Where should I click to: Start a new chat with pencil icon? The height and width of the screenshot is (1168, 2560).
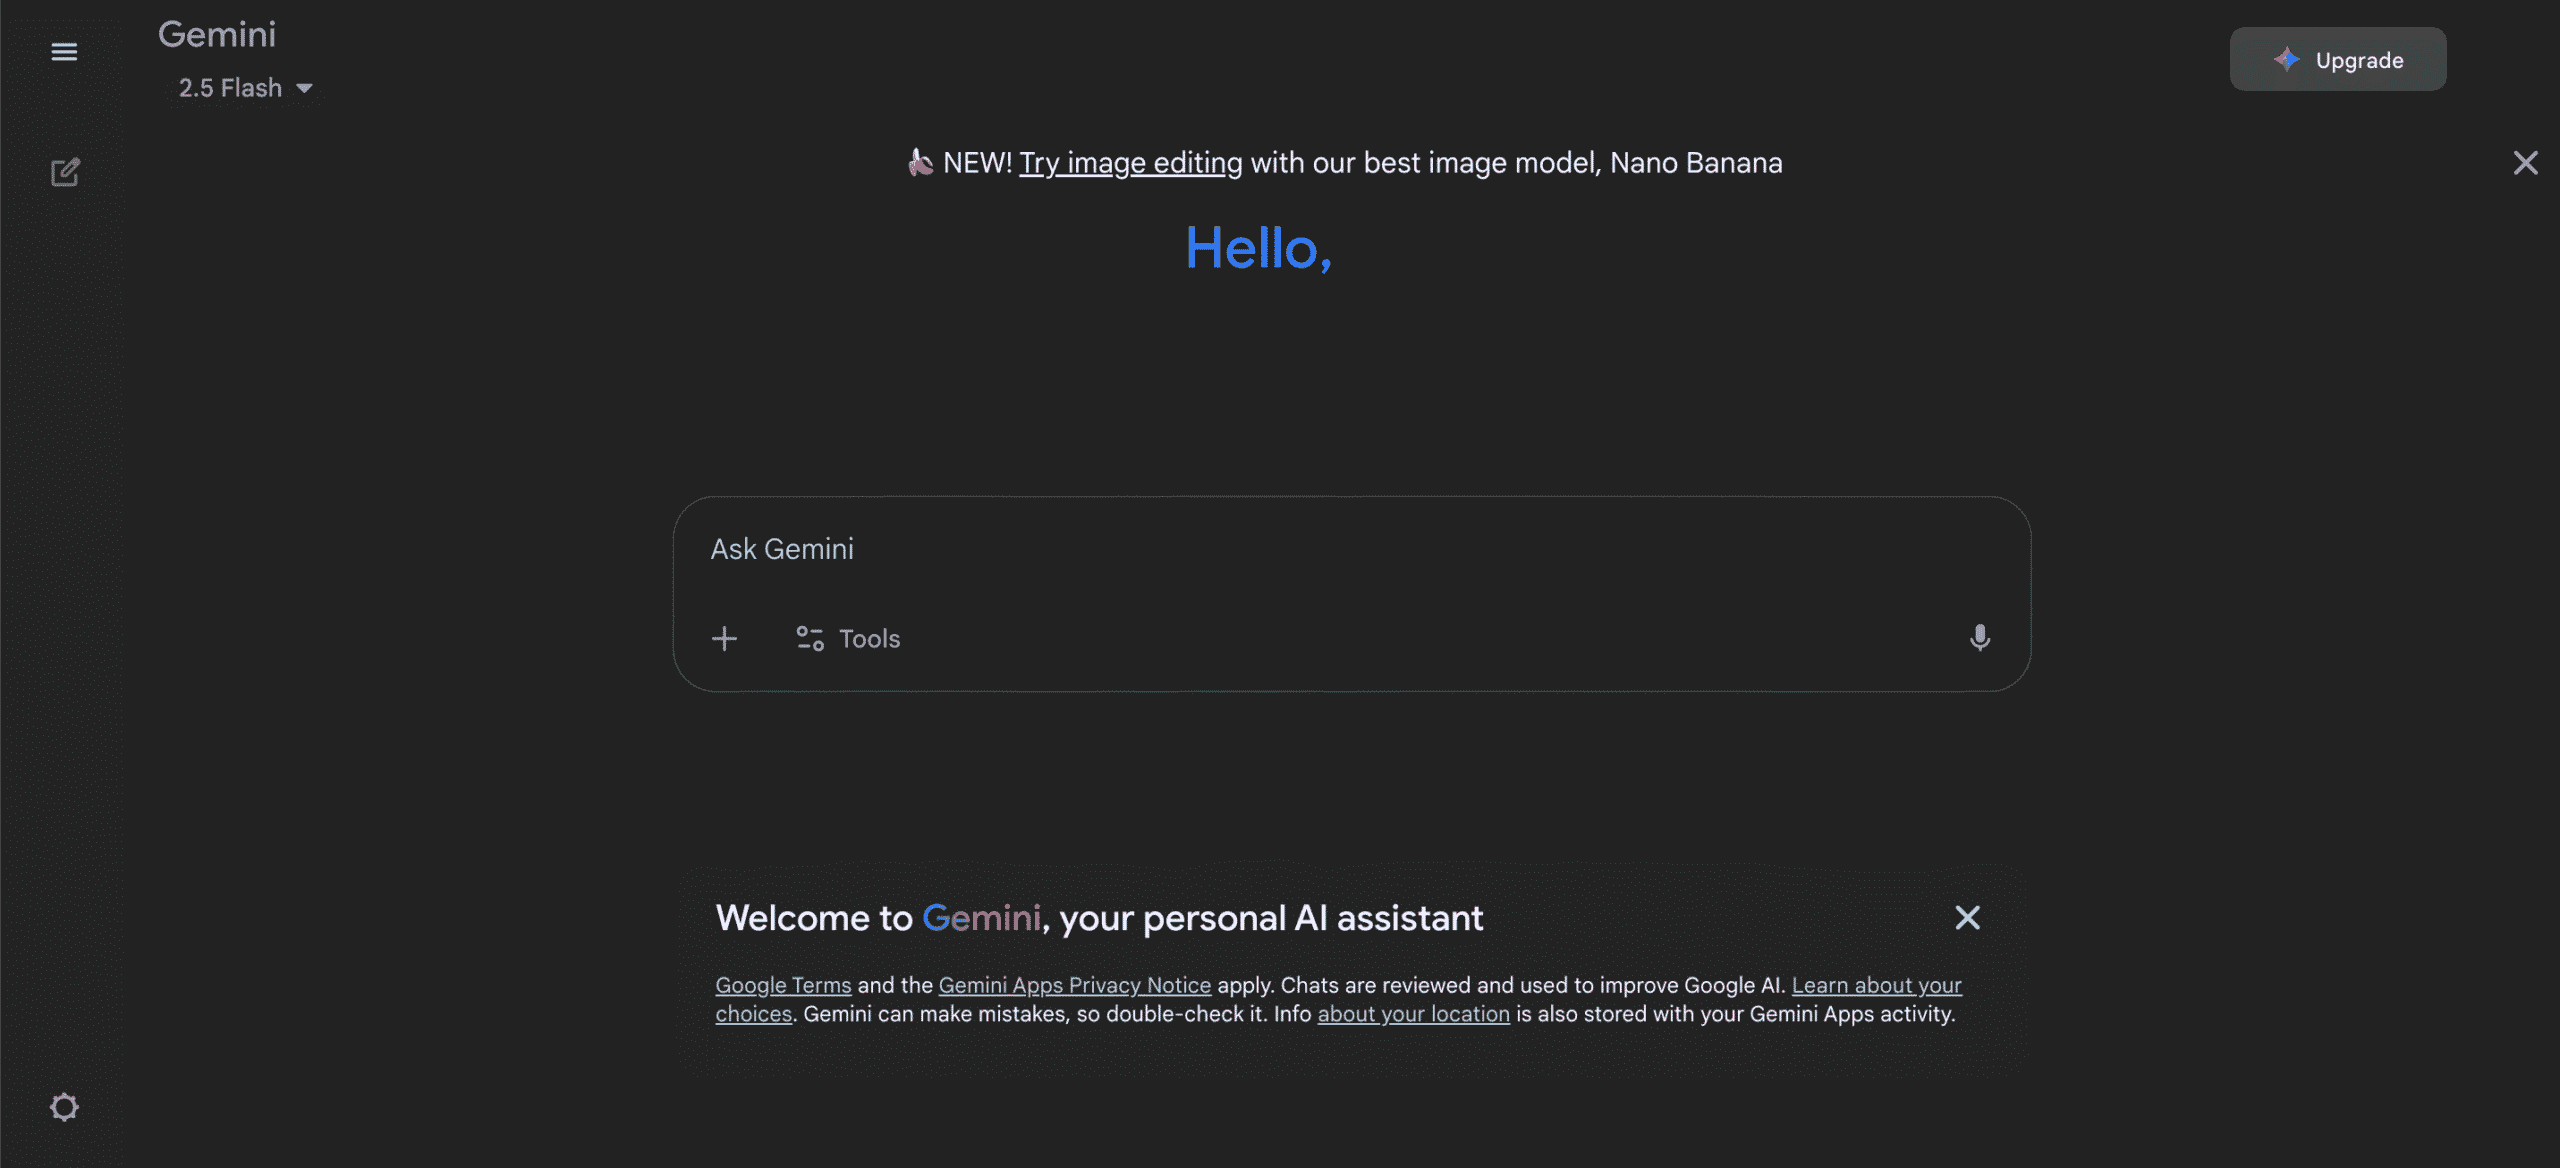[65, 172]
